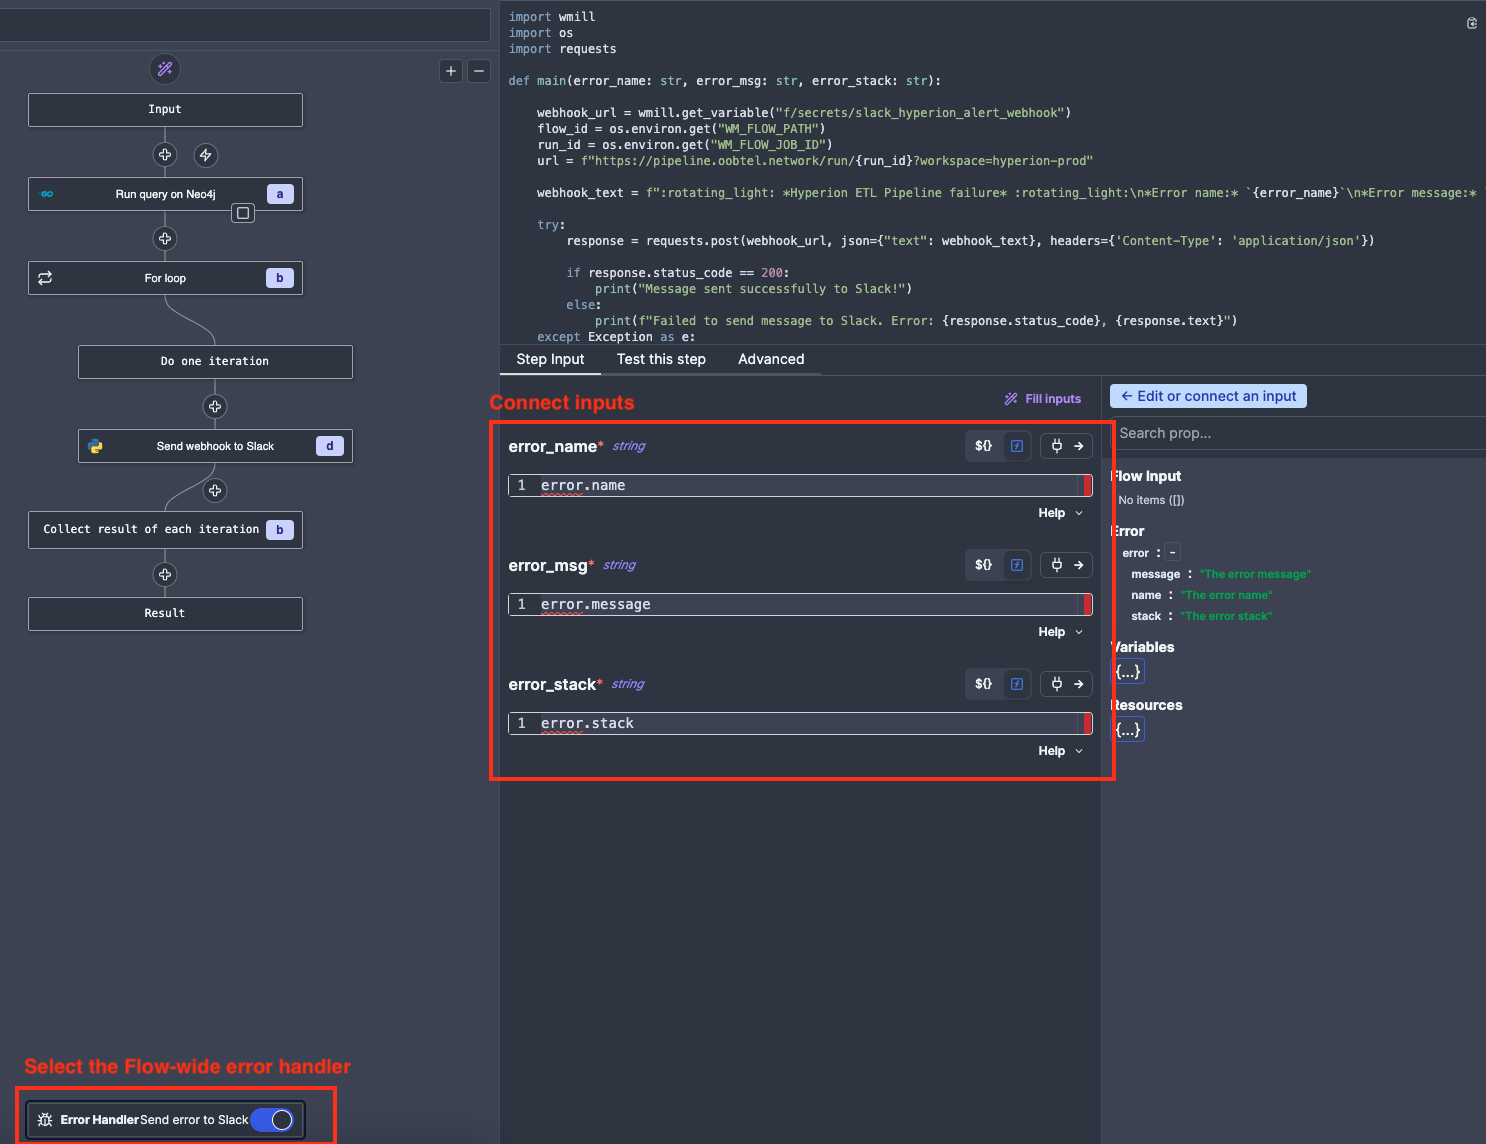Click the Fill inputs button
This screenshot has width=1486, height=1144.
point(1043,398)
